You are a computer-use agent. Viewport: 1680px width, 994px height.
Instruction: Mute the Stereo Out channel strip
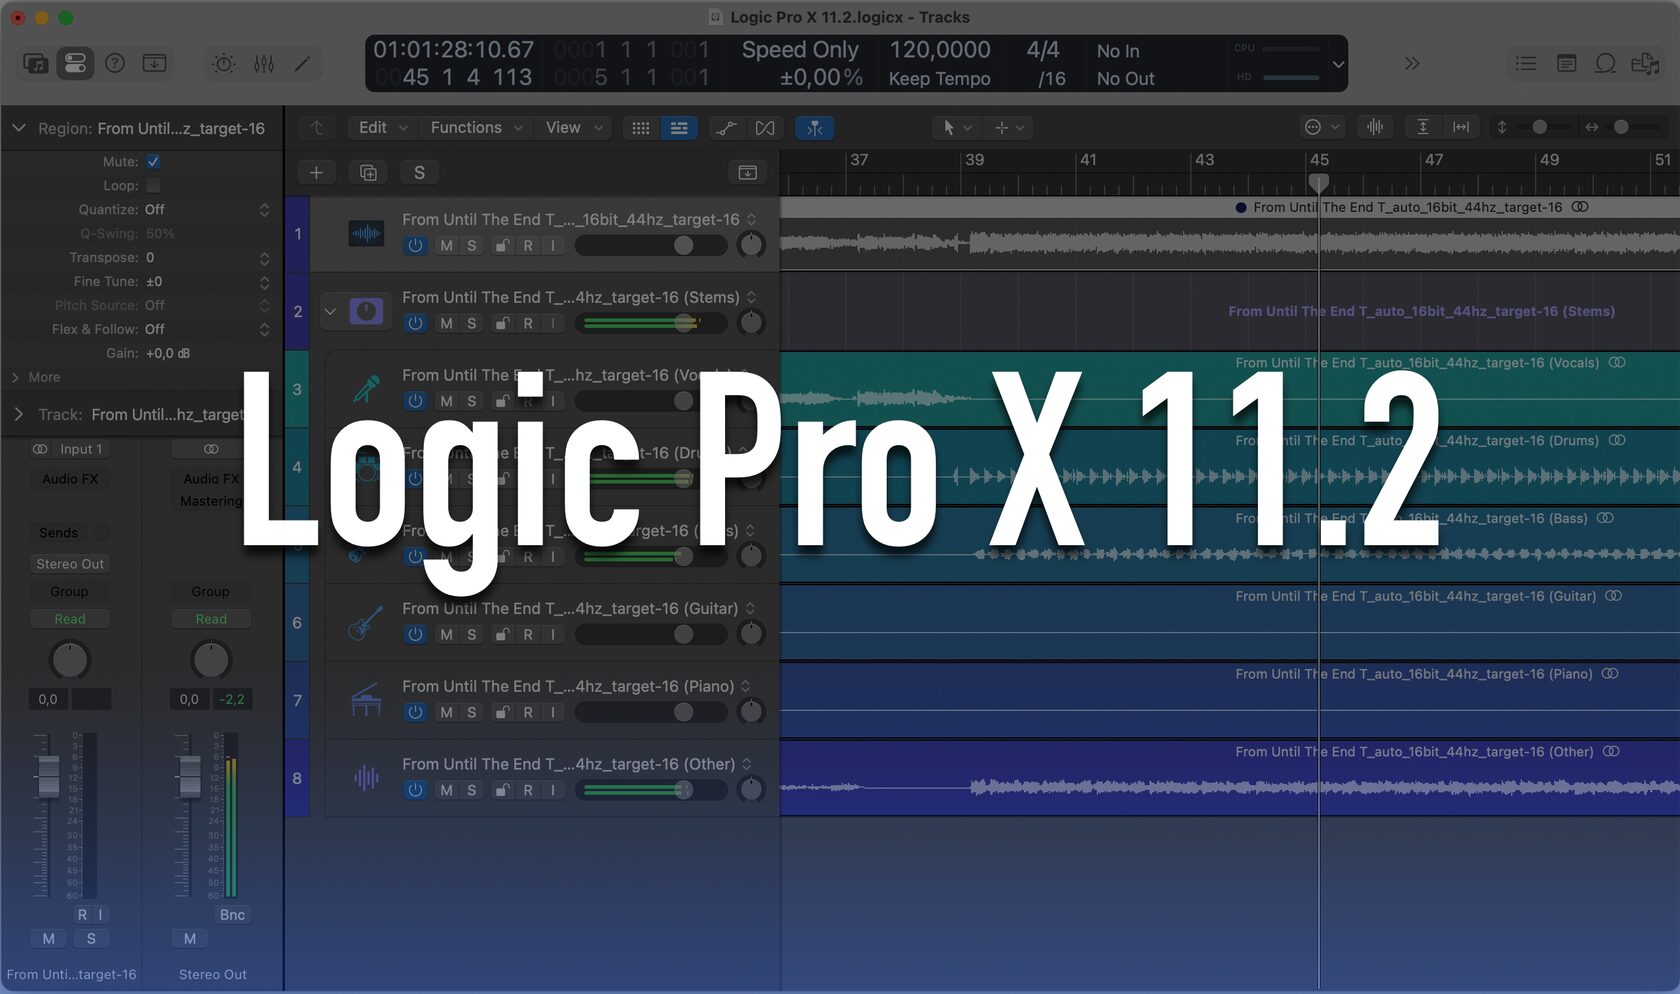point(190,938)
